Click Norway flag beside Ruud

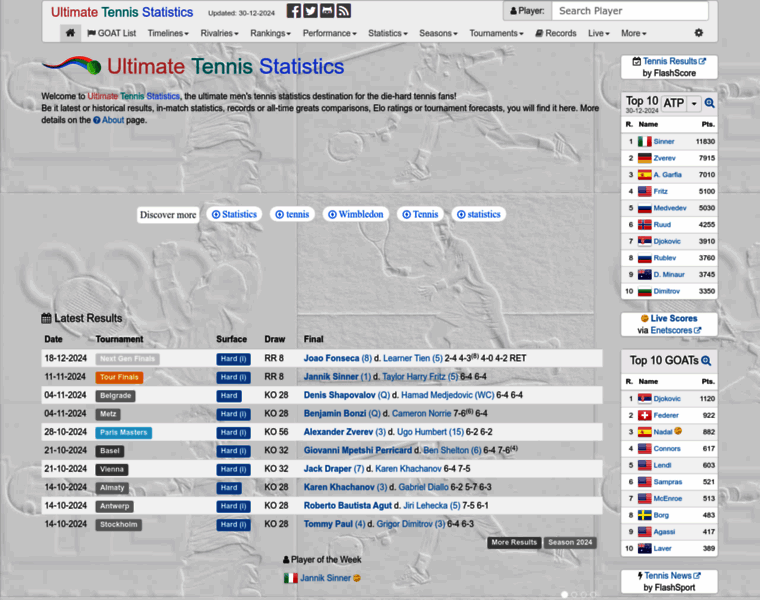(644, 225)
